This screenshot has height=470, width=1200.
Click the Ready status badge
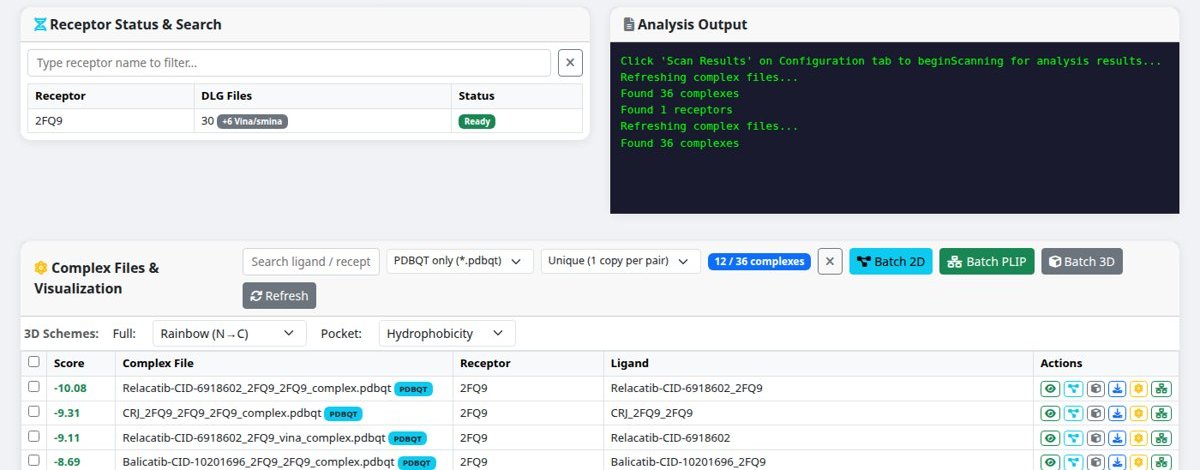pyautogui.click(x=476, y=121)
